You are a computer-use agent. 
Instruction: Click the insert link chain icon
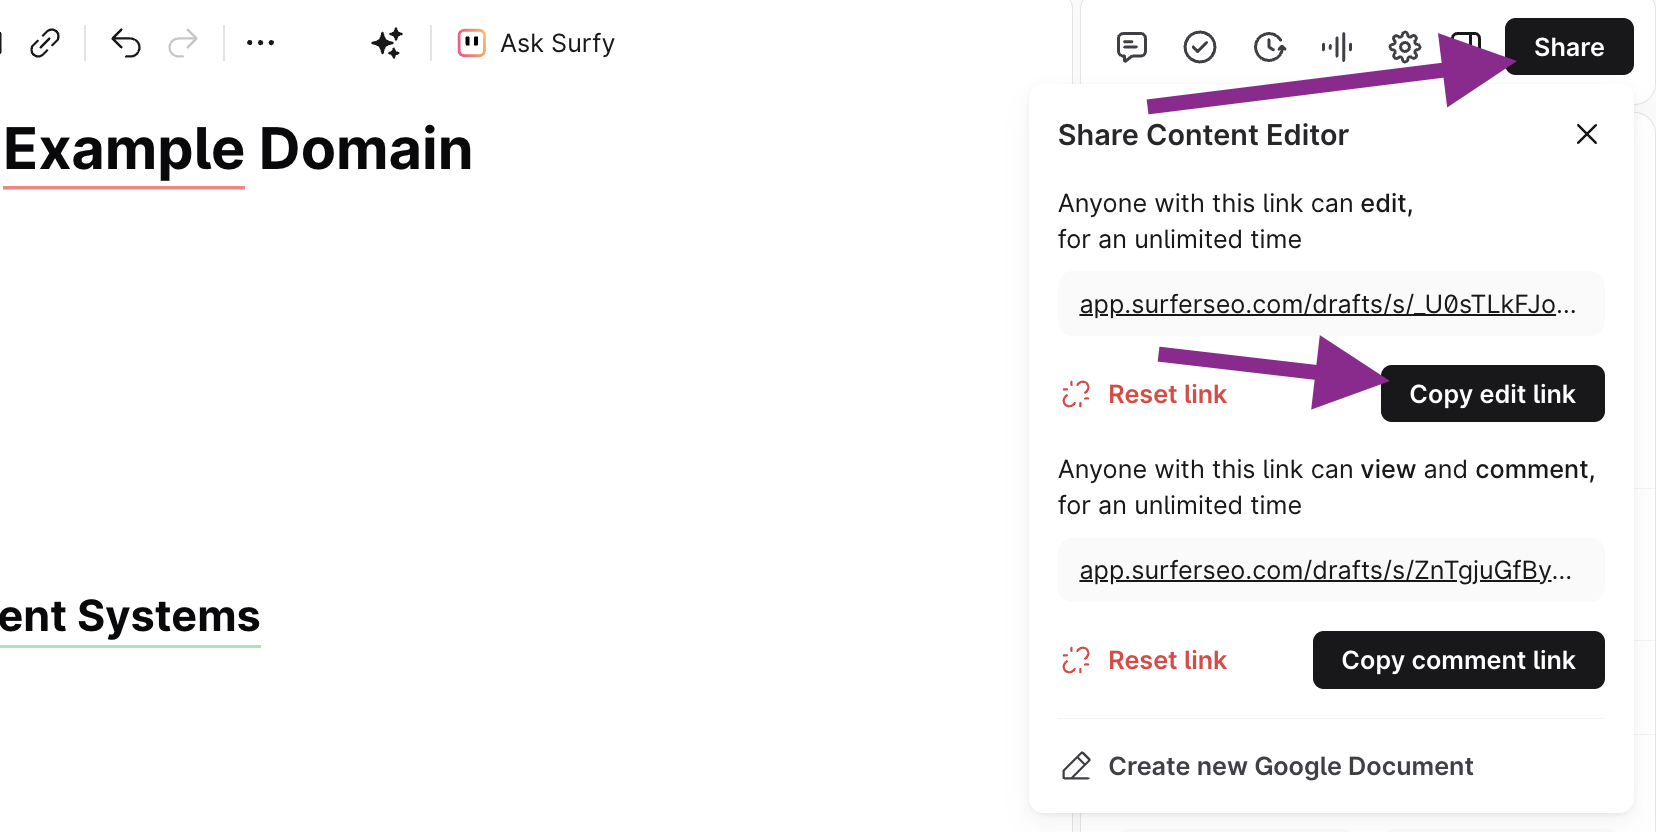pyautogui.click(x=45, y=43)
